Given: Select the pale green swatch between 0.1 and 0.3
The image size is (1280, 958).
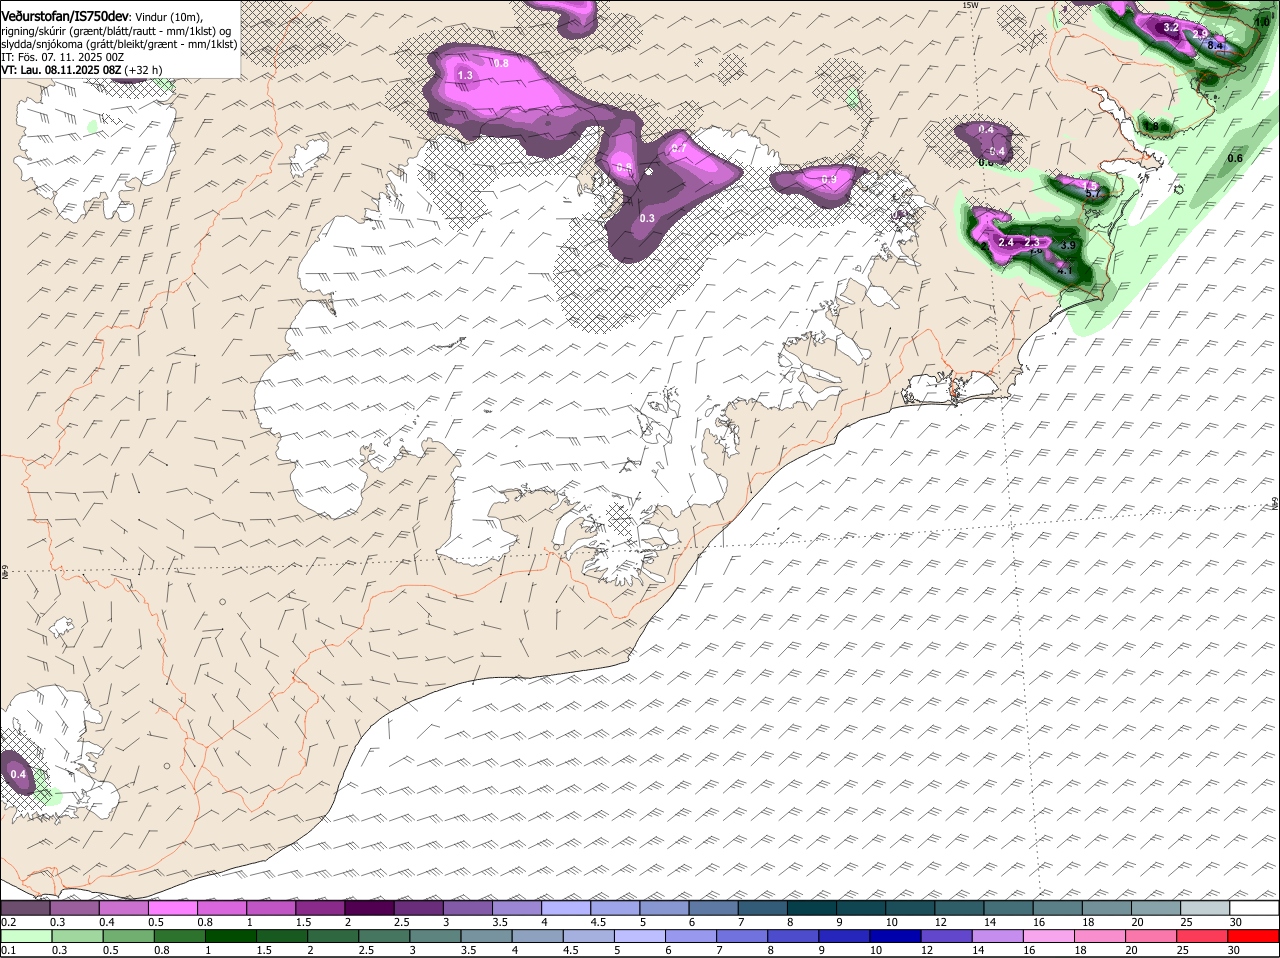Looking at the screenshot, I should click(26, 936).
